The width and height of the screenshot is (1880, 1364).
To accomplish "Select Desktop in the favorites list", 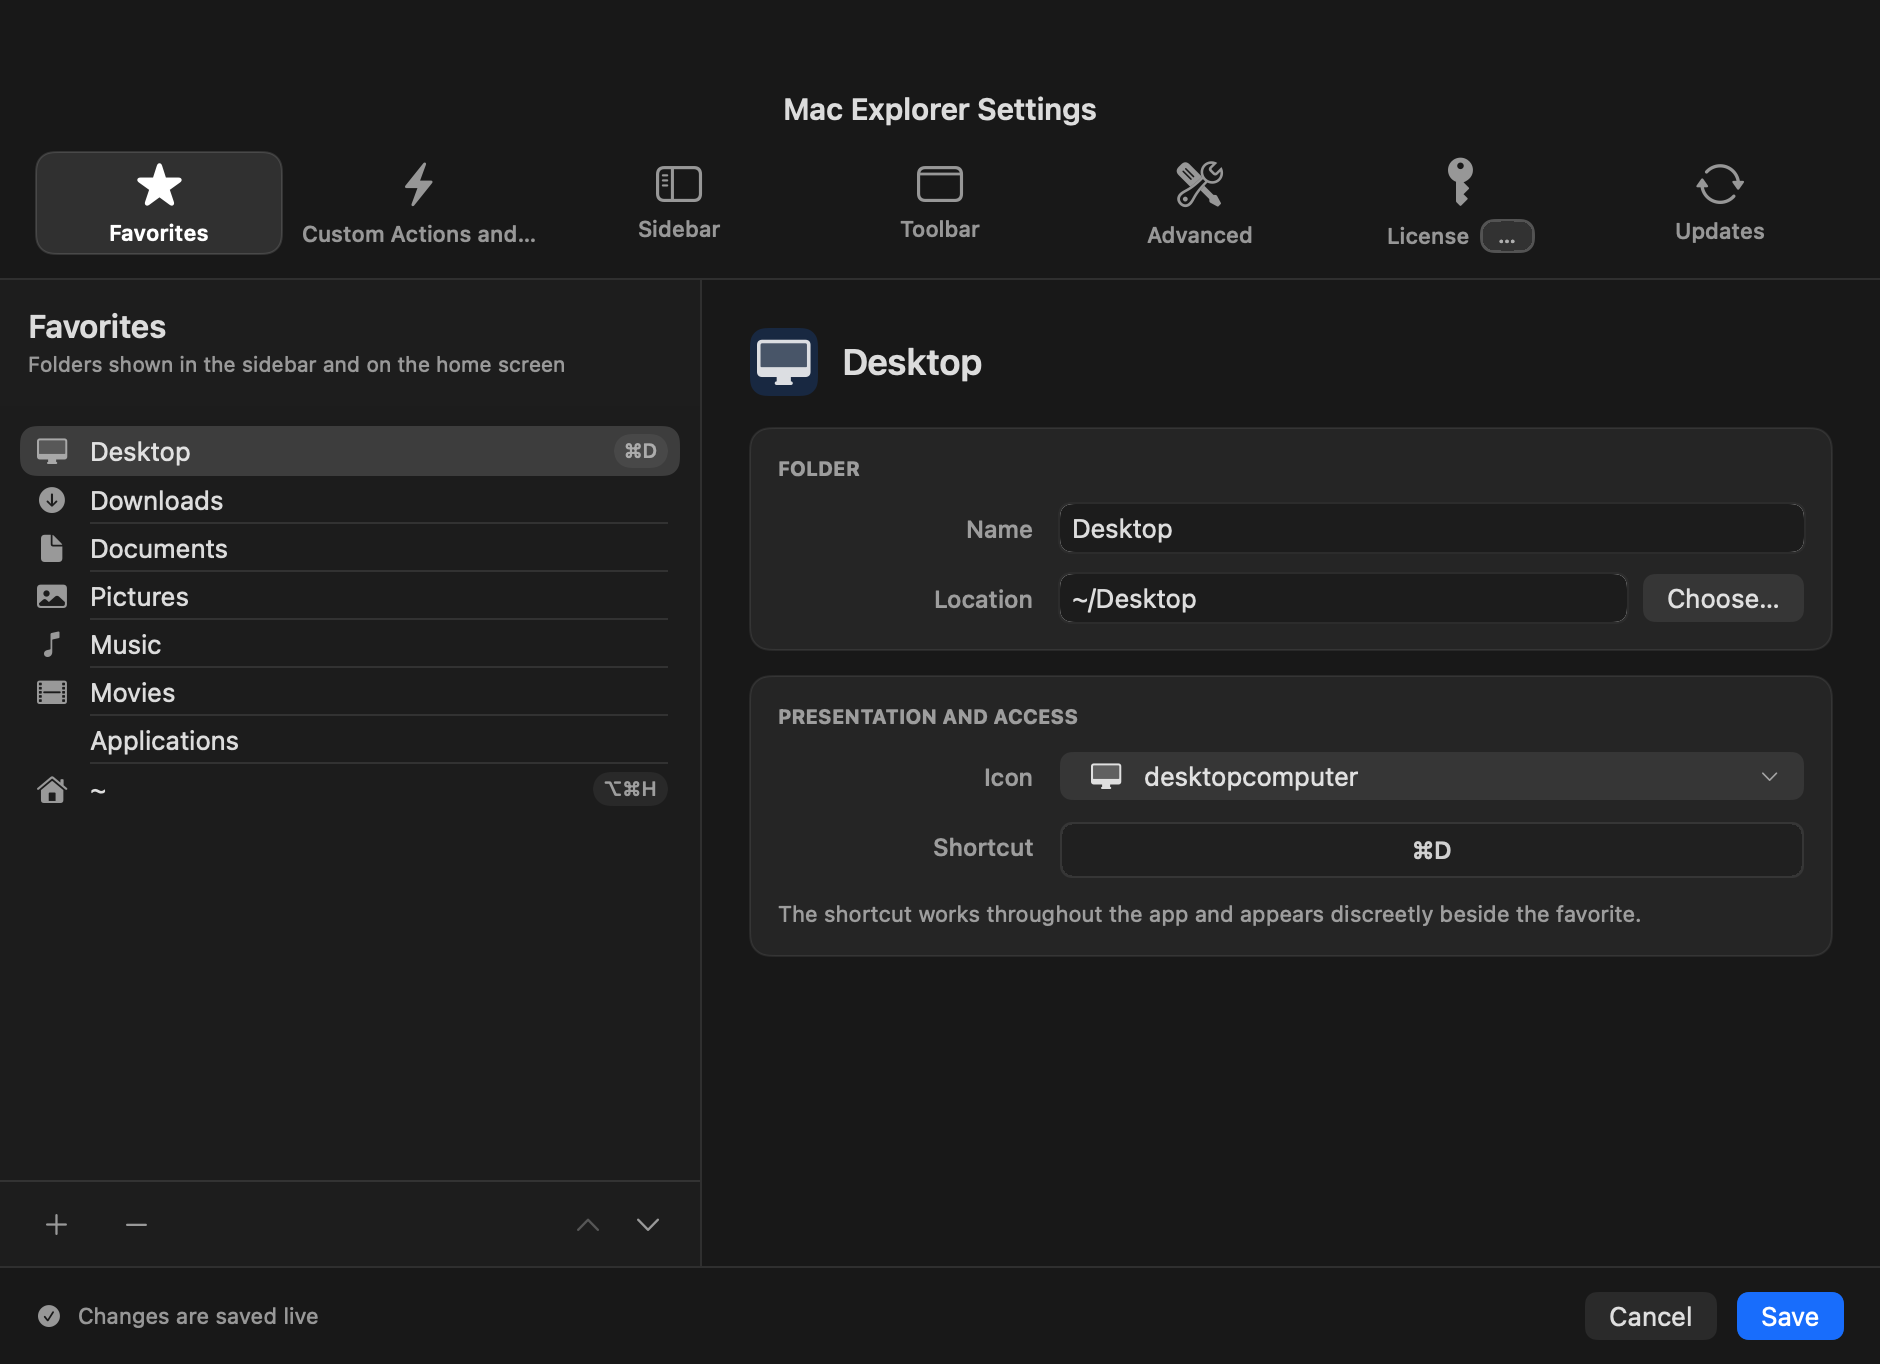I will [x=350, y=451].
